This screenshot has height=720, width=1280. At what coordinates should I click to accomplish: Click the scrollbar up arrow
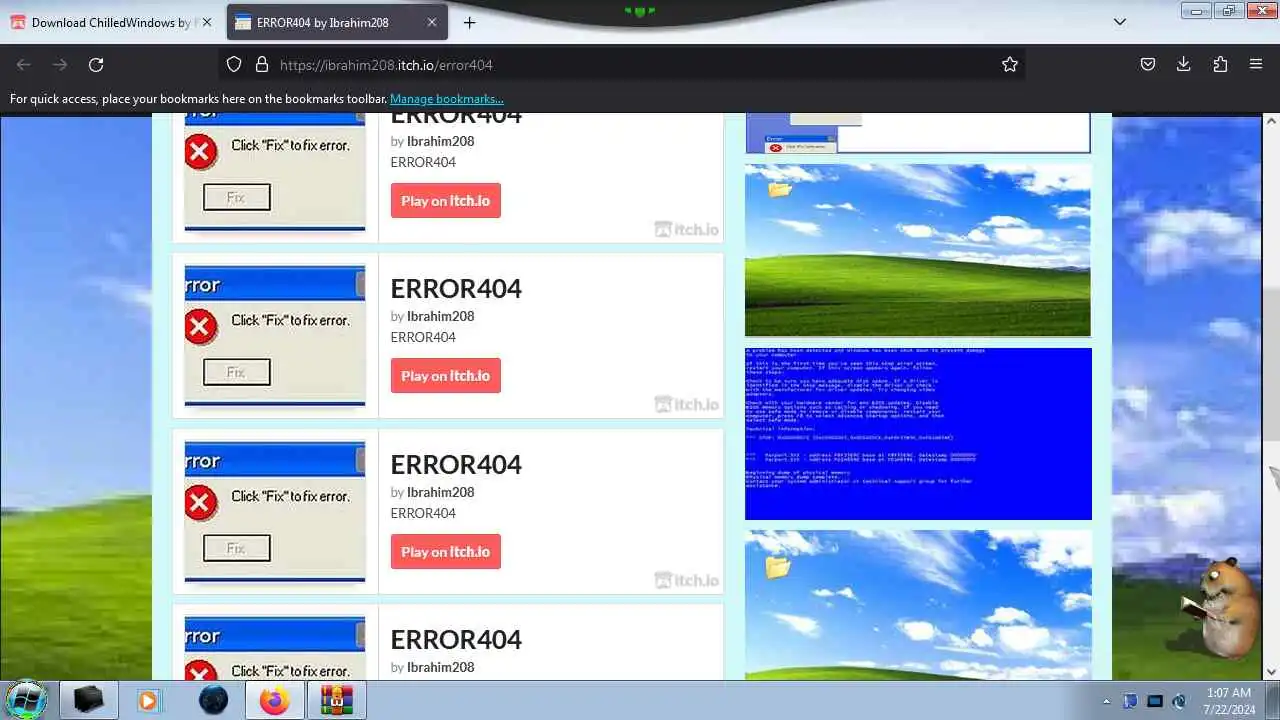pos(1271,123)
